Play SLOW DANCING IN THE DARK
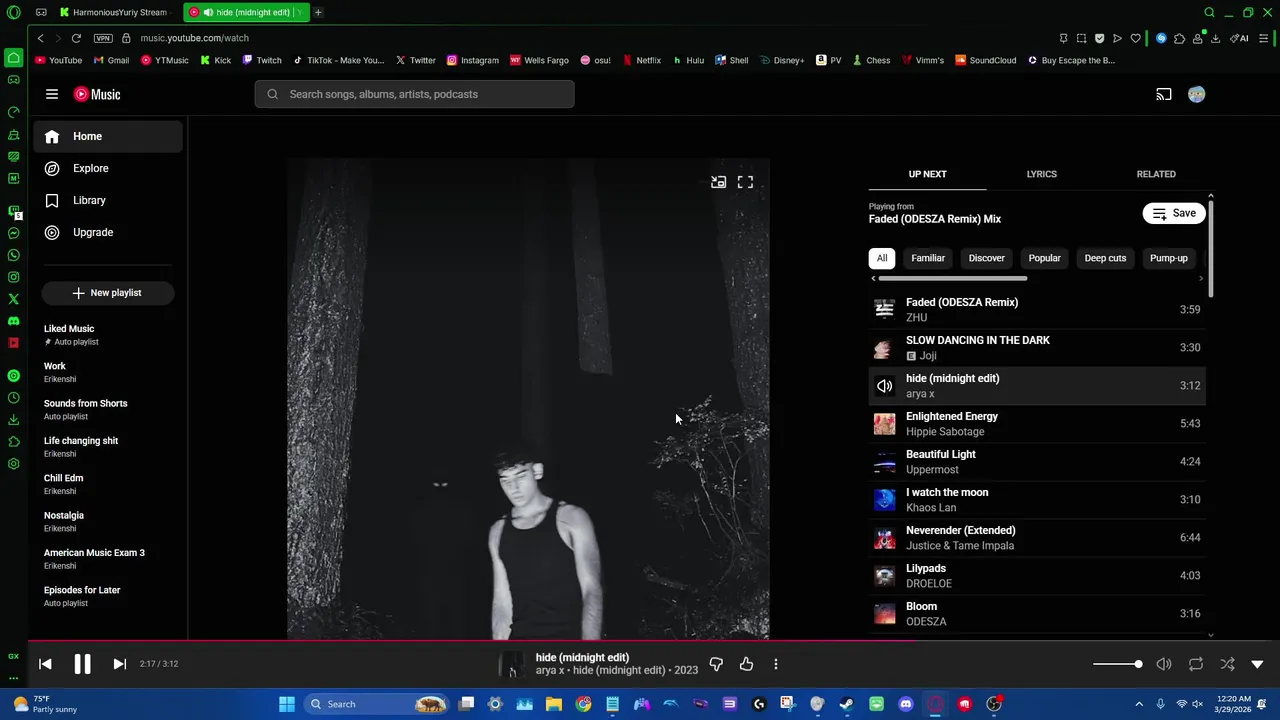This screenshot has width=1280, height=720. click(x=1037, y=347)
